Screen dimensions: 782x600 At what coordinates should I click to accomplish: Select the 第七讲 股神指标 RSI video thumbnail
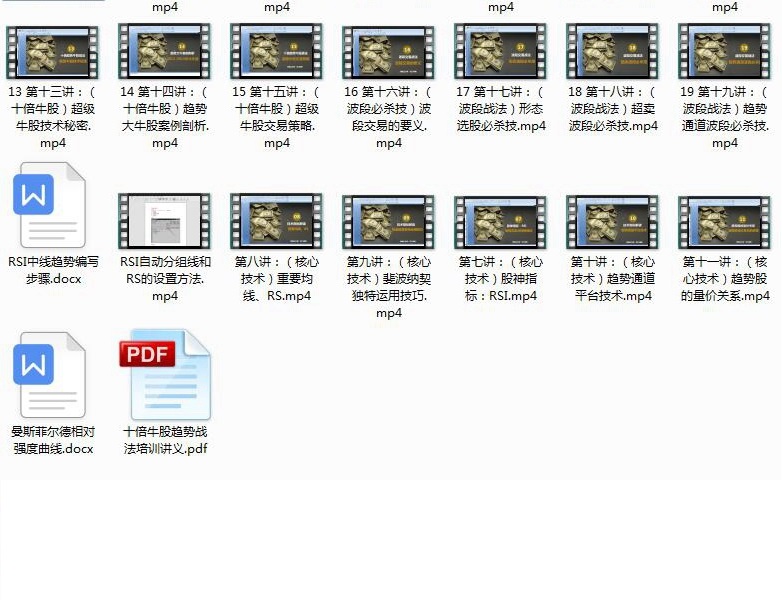pos(501,222)
